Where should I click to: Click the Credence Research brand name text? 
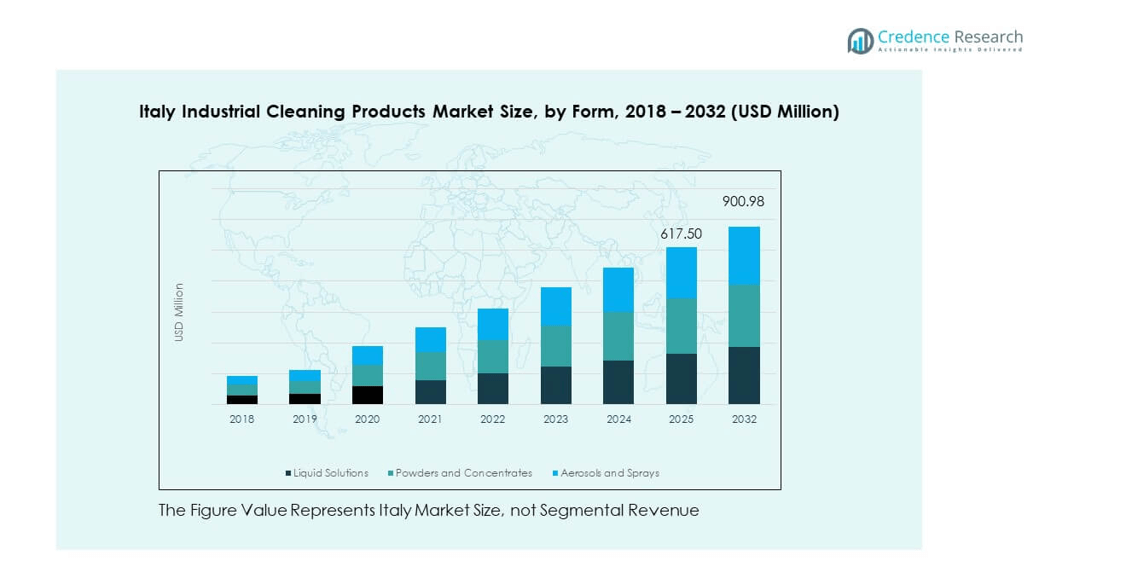(x=949, y=37)
